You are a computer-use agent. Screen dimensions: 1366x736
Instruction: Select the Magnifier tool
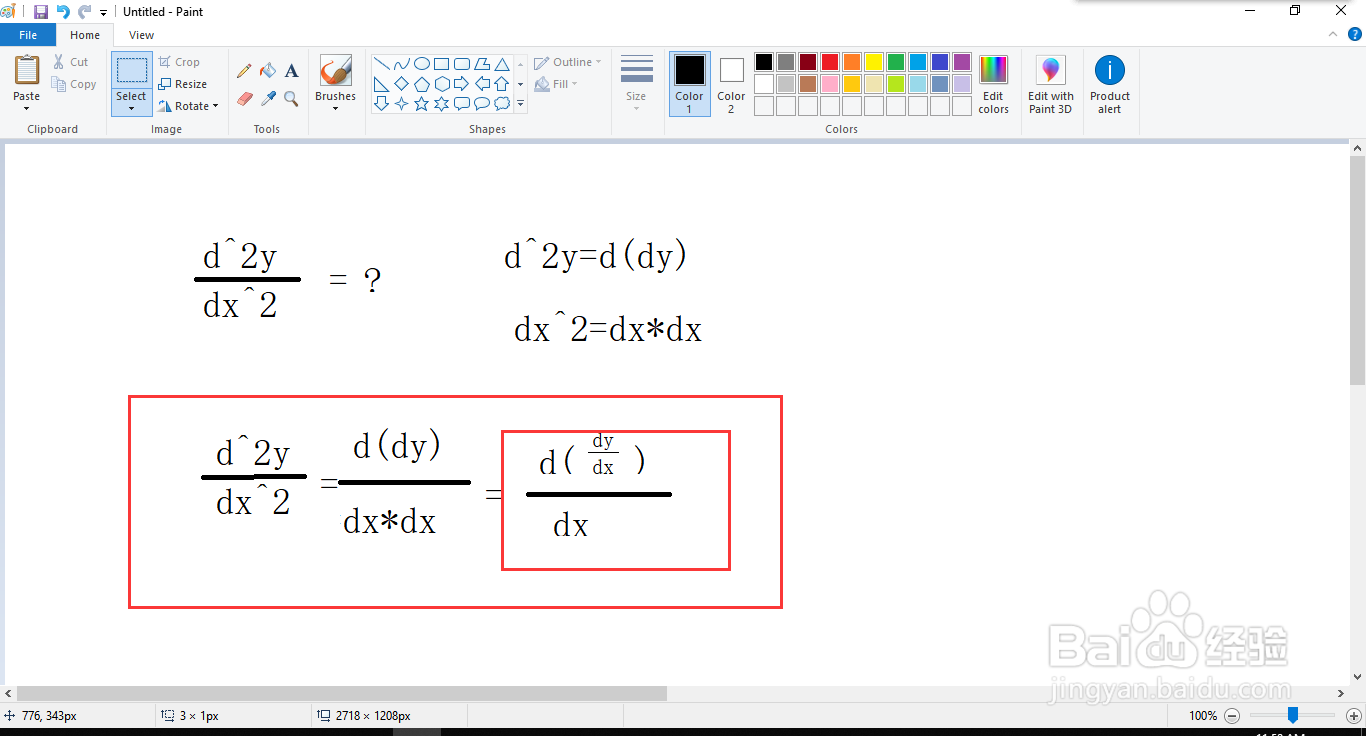pyautogui.click(x=291, y=98)
